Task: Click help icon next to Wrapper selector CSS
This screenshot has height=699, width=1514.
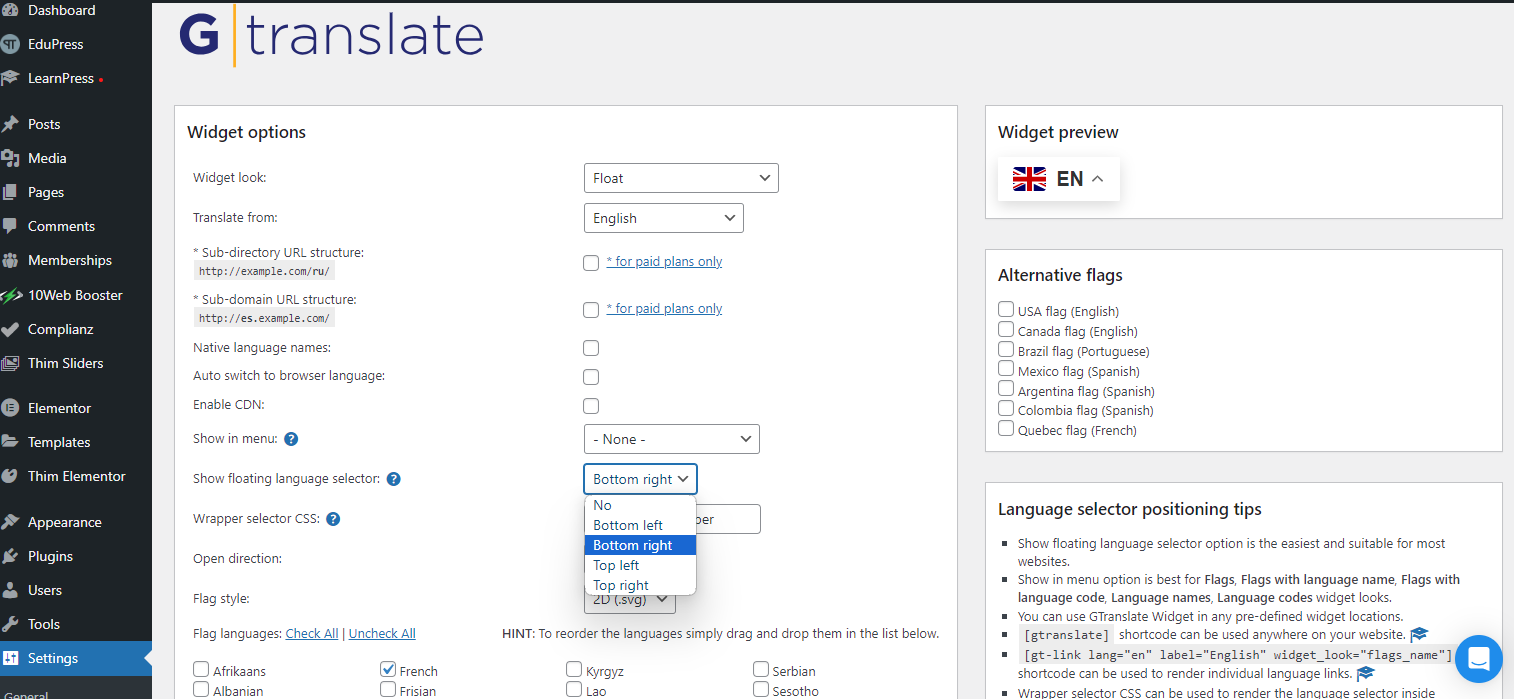Action: (x=333, y=519)
